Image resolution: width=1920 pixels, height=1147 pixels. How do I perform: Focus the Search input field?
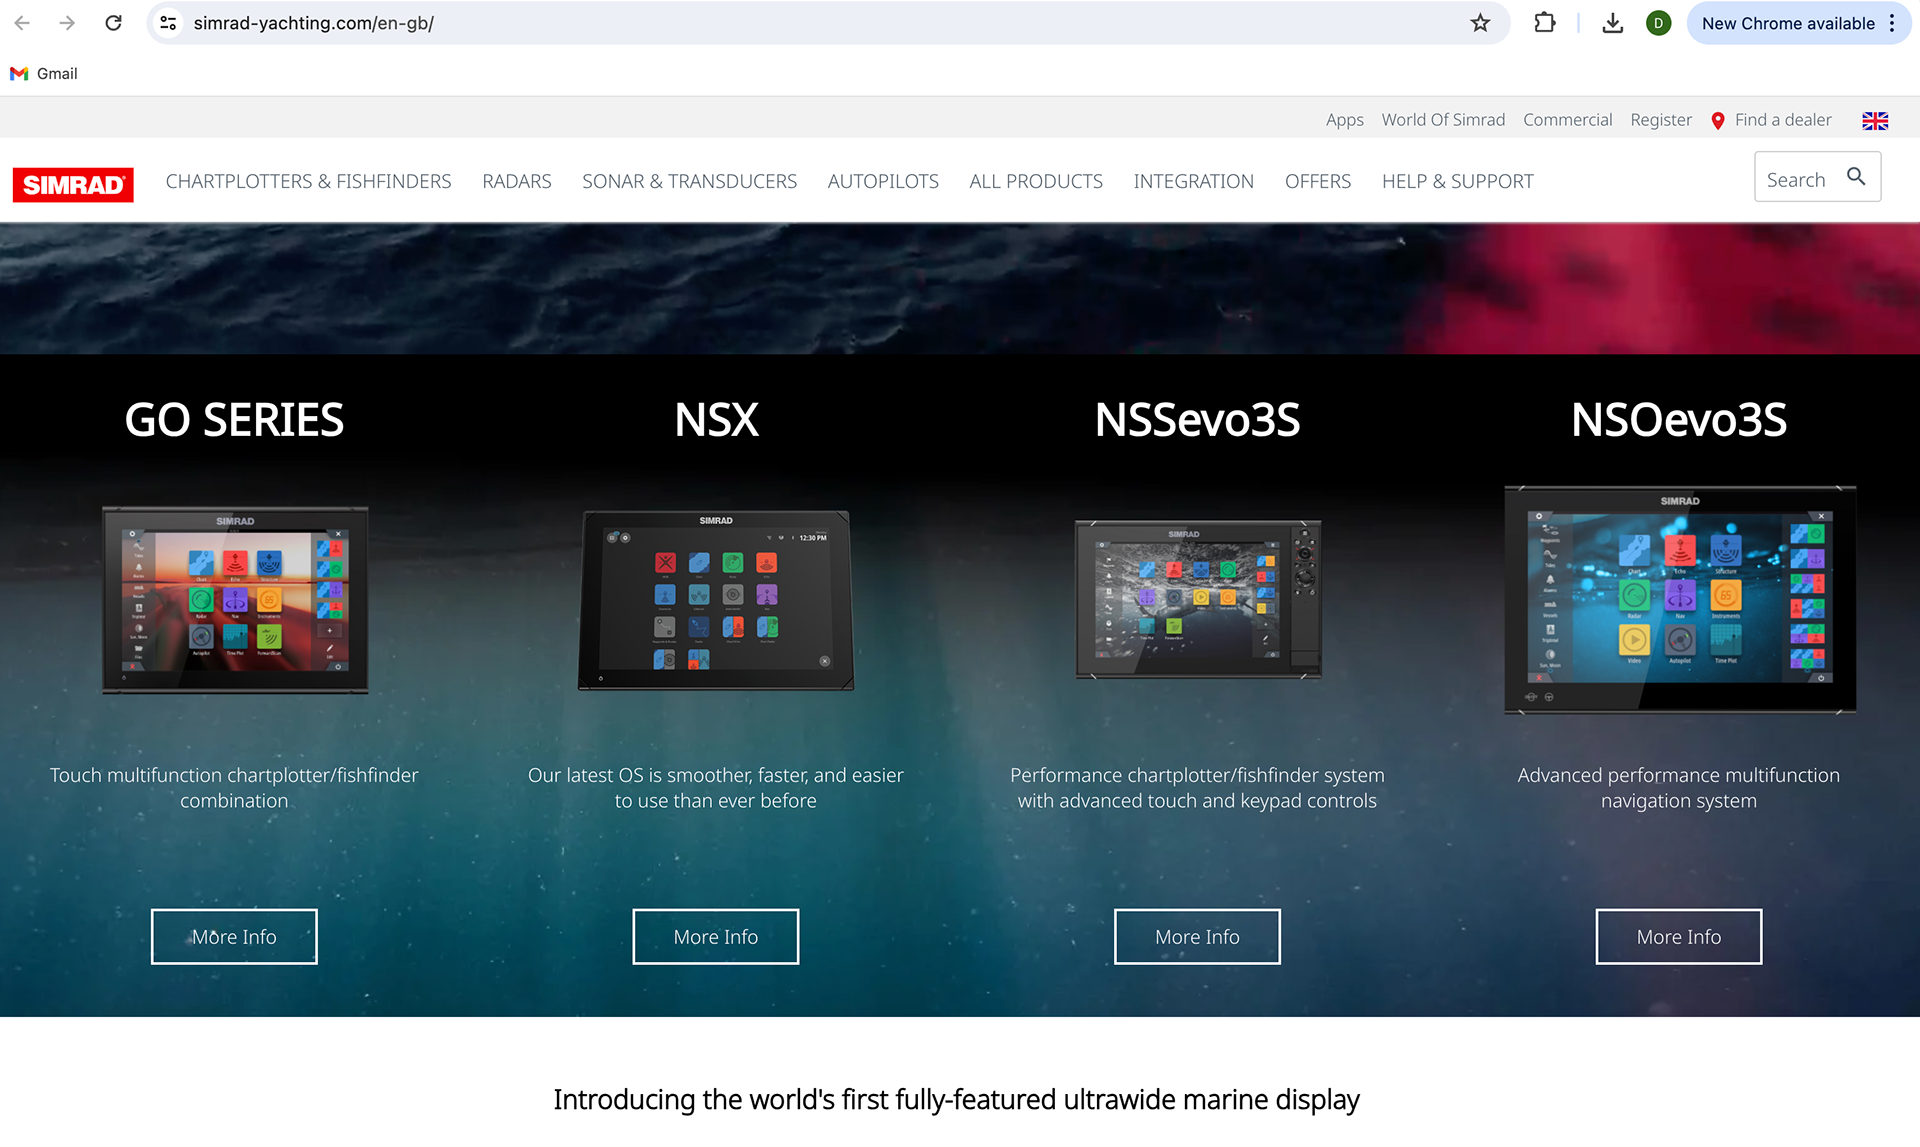[x=1798, y=180]
